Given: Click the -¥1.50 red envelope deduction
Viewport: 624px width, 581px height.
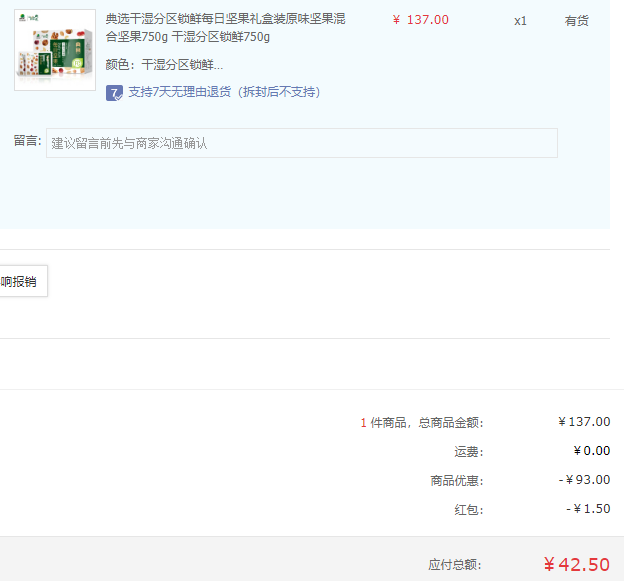Looking at the screenshot, I should (x=587, y=509).
